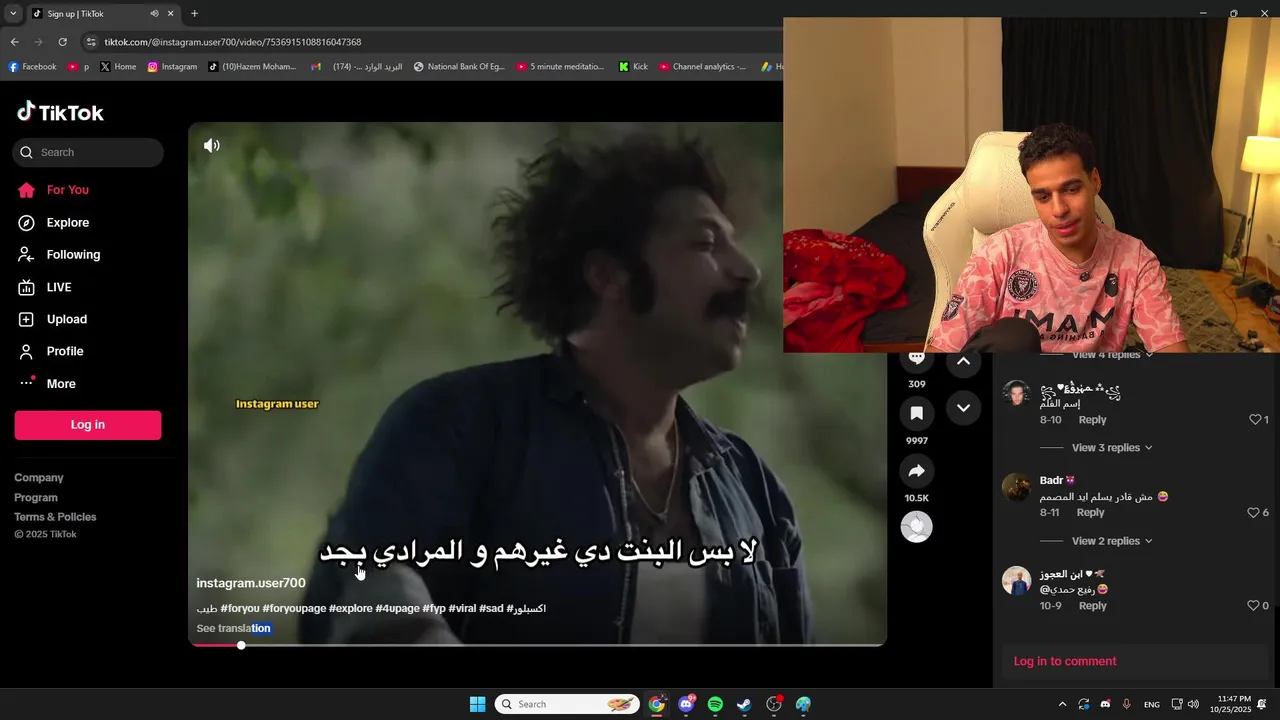Open Spotify from the taskbar
1280x720 pixels.
pyautogui.click(x=715, y=704)
